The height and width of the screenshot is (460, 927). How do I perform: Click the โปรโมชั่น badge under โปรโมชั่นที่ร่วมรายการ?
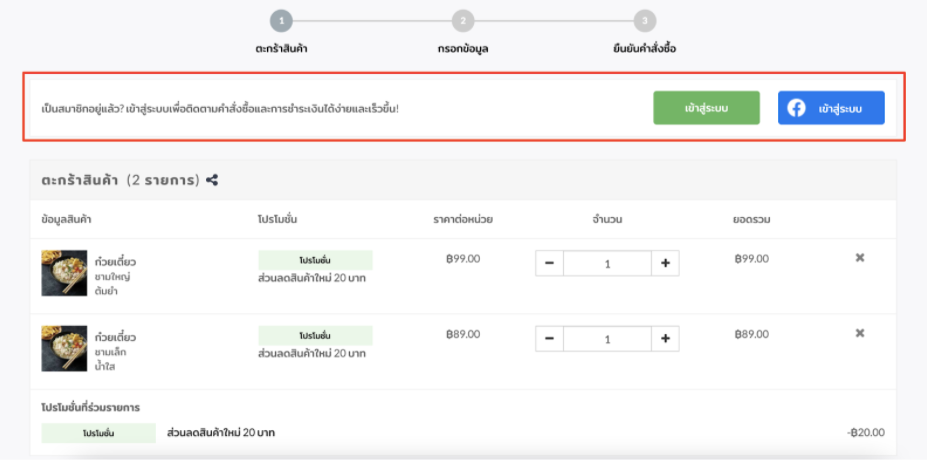pyautogui.click(x=99, y=433)
